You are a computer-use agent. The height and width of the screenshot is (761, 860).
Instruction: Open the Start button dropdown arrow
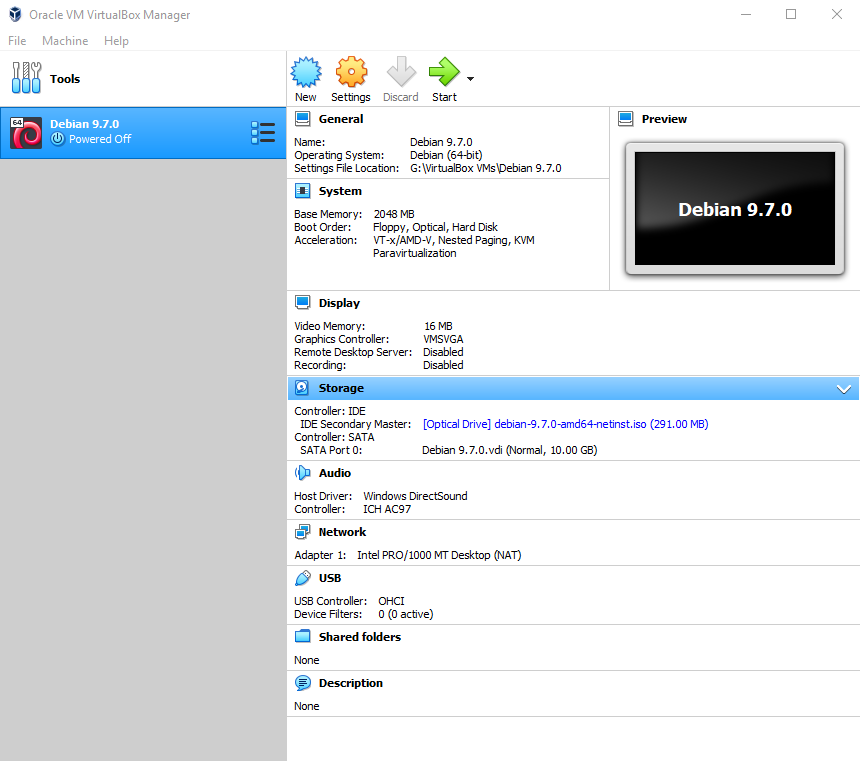pyautogui.click(x=471, y=79)
